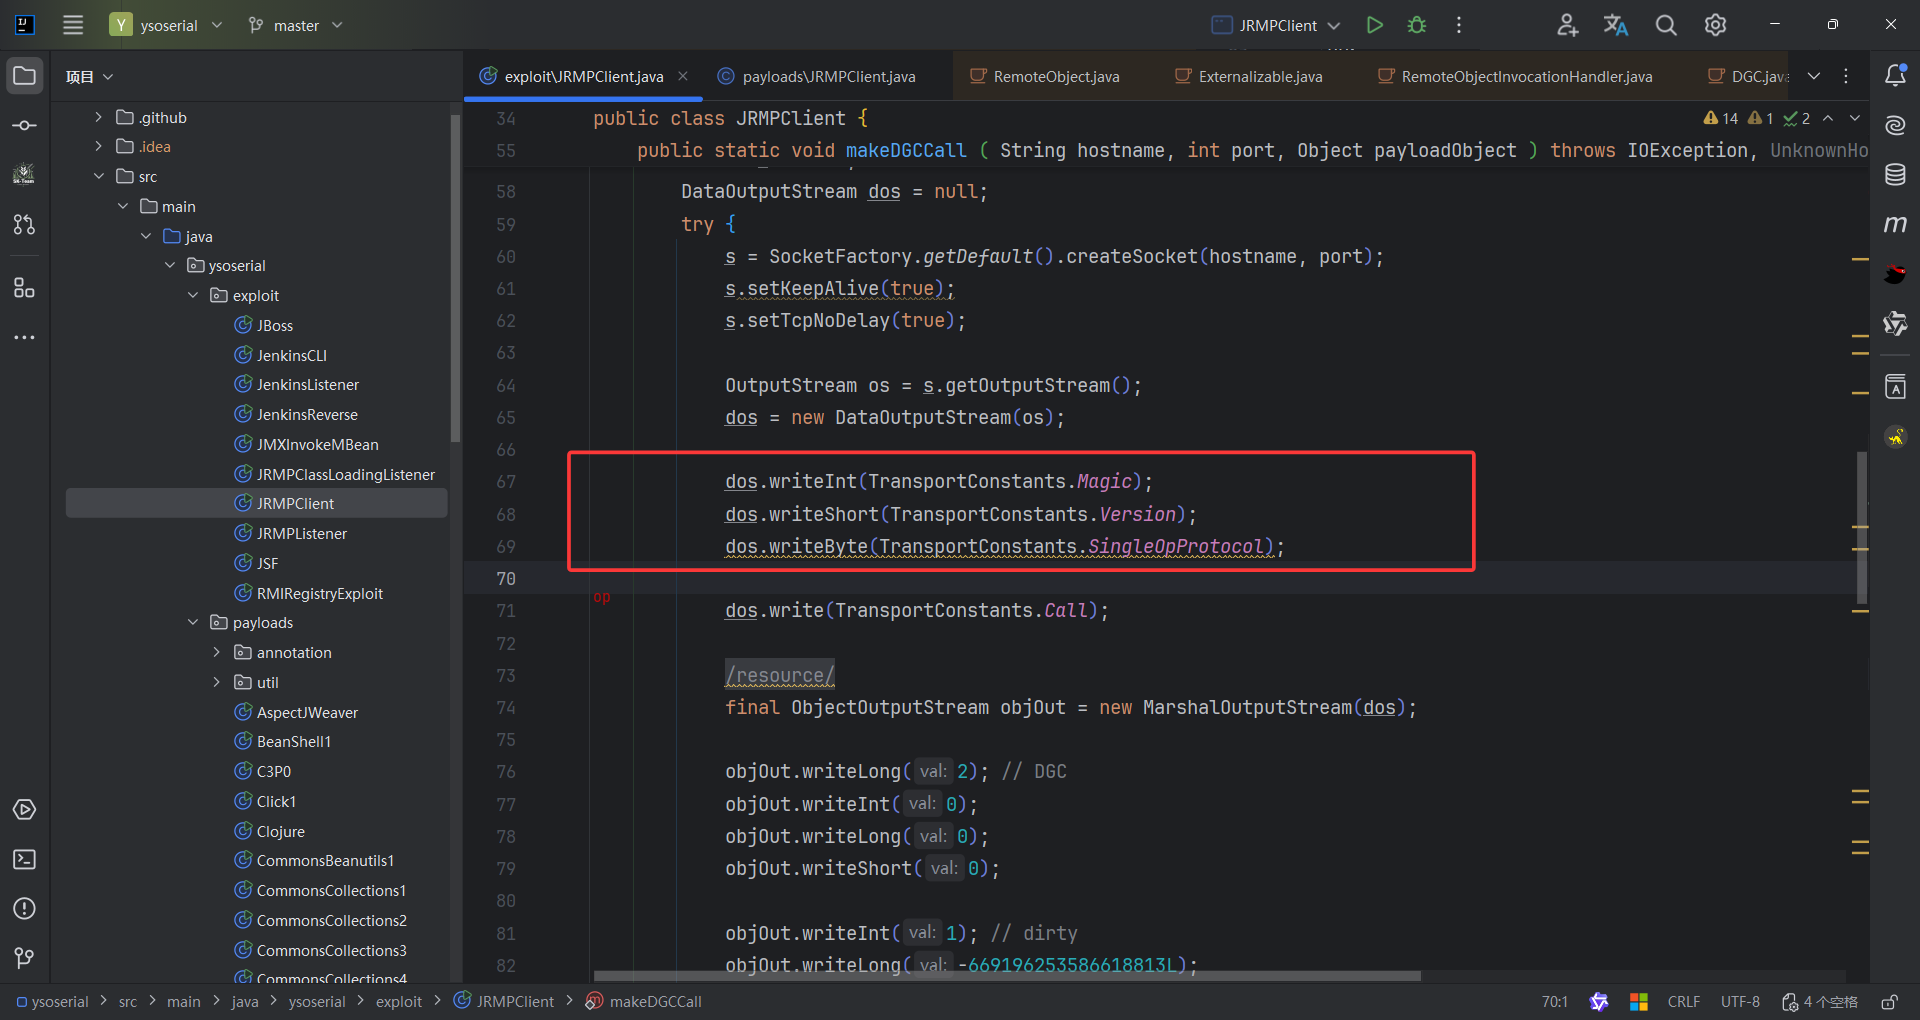The height and width of the screenshot is (1020, 1920).
Task: Collapse the exploit package
Action: 193,295
